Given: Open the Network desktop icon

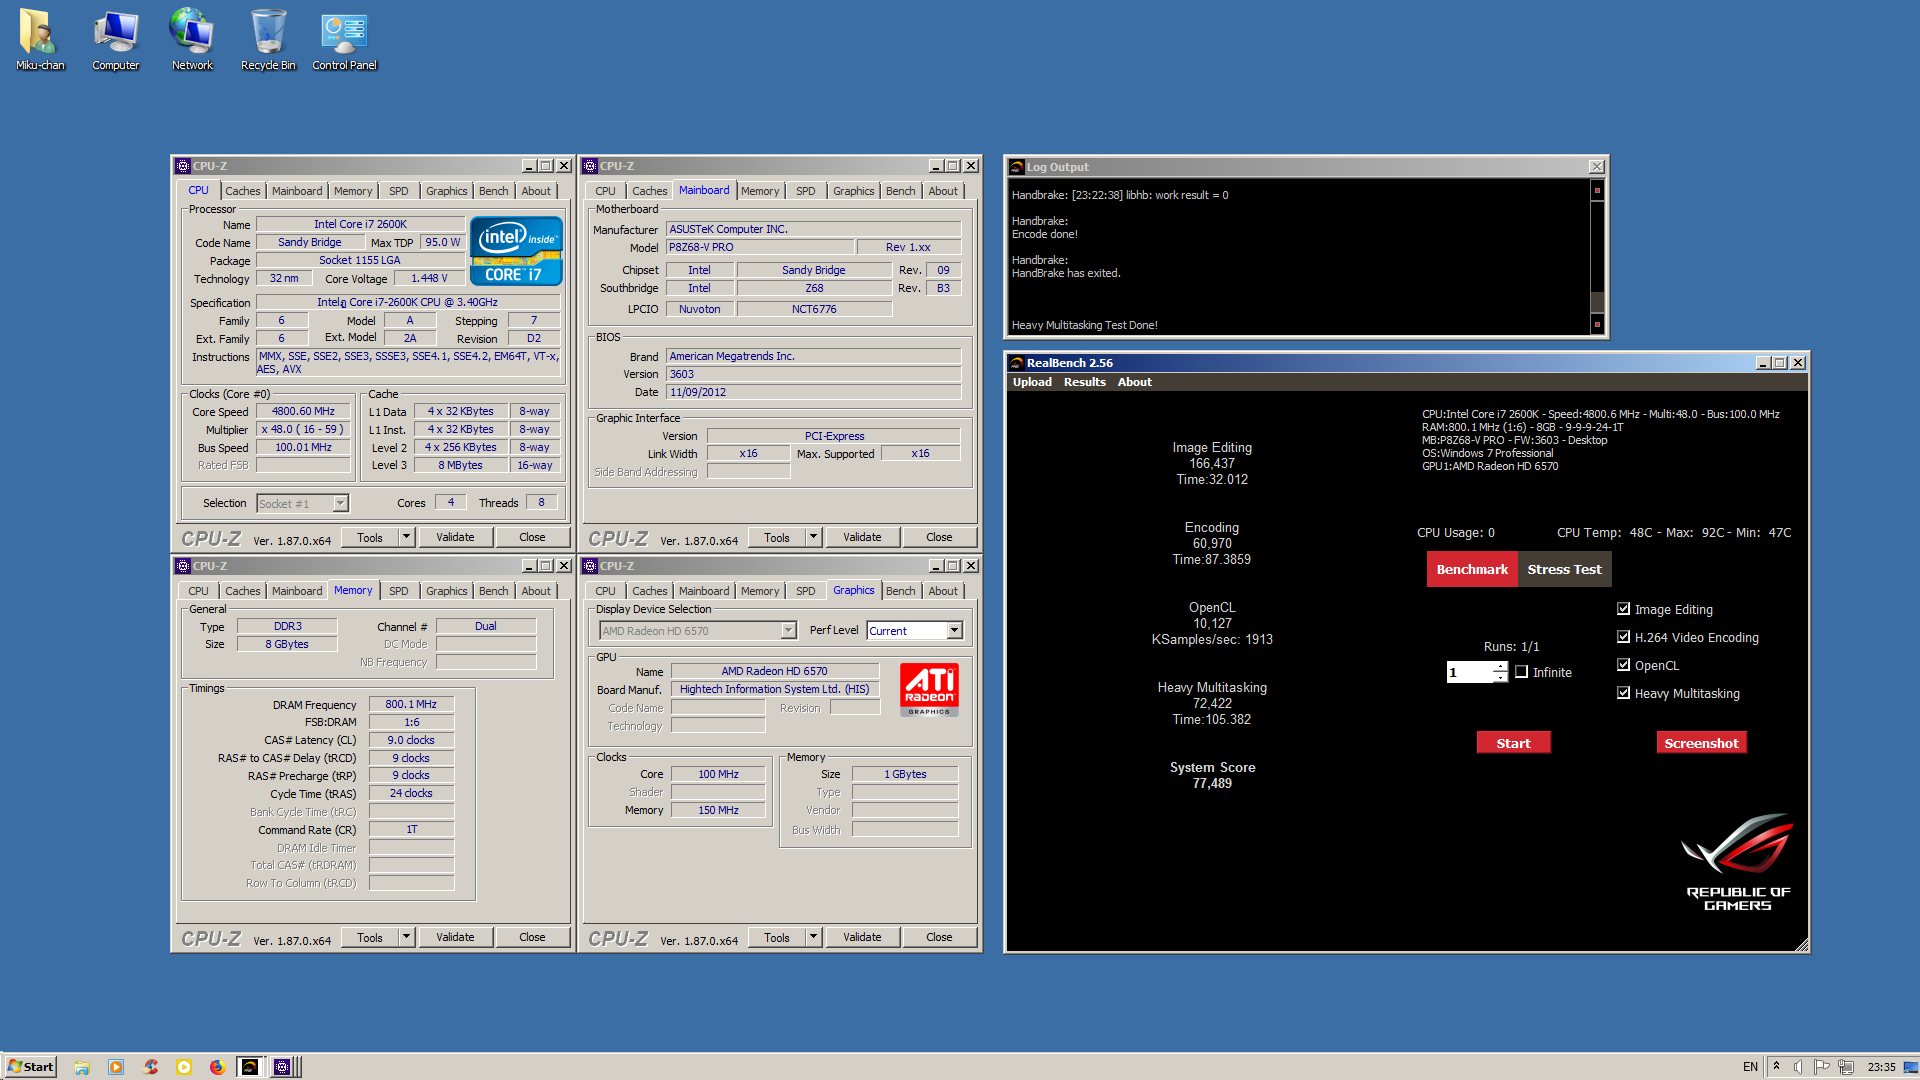Looking at the screenshot, I should 192,40.
